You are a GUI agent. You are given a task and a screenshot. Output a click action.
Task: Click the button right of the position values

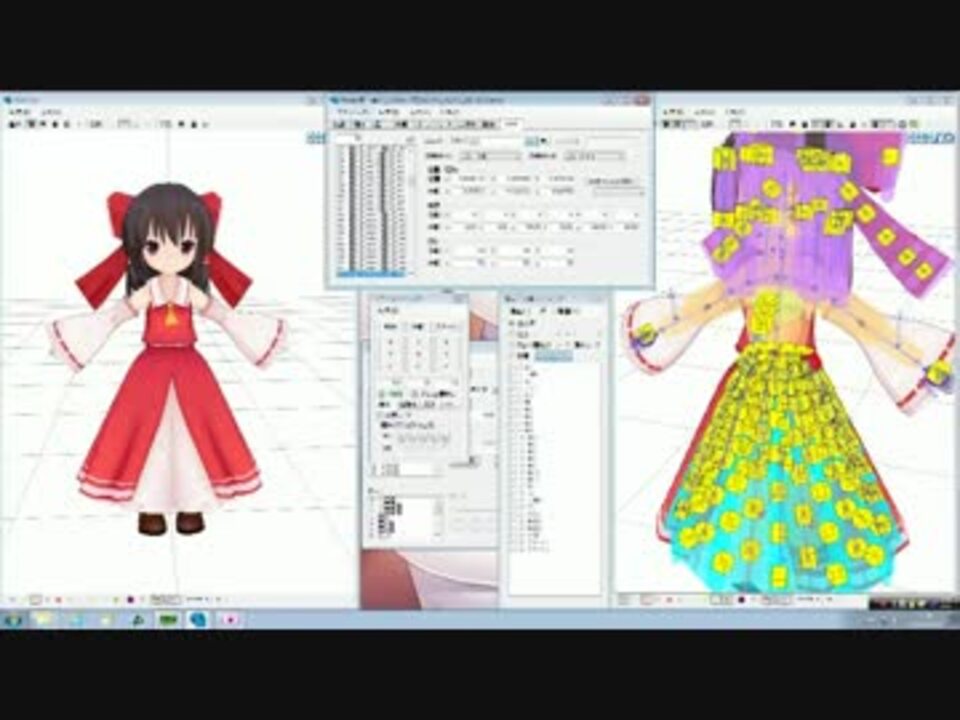point(613,181)
